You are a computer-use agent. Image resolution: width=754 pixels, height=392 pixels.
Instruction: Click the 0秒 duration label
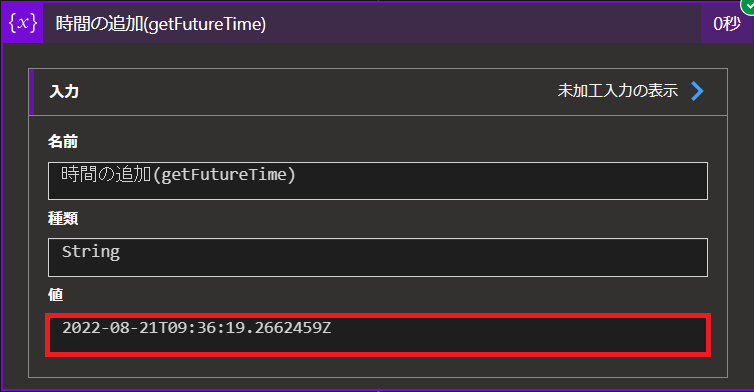(727, 24)
